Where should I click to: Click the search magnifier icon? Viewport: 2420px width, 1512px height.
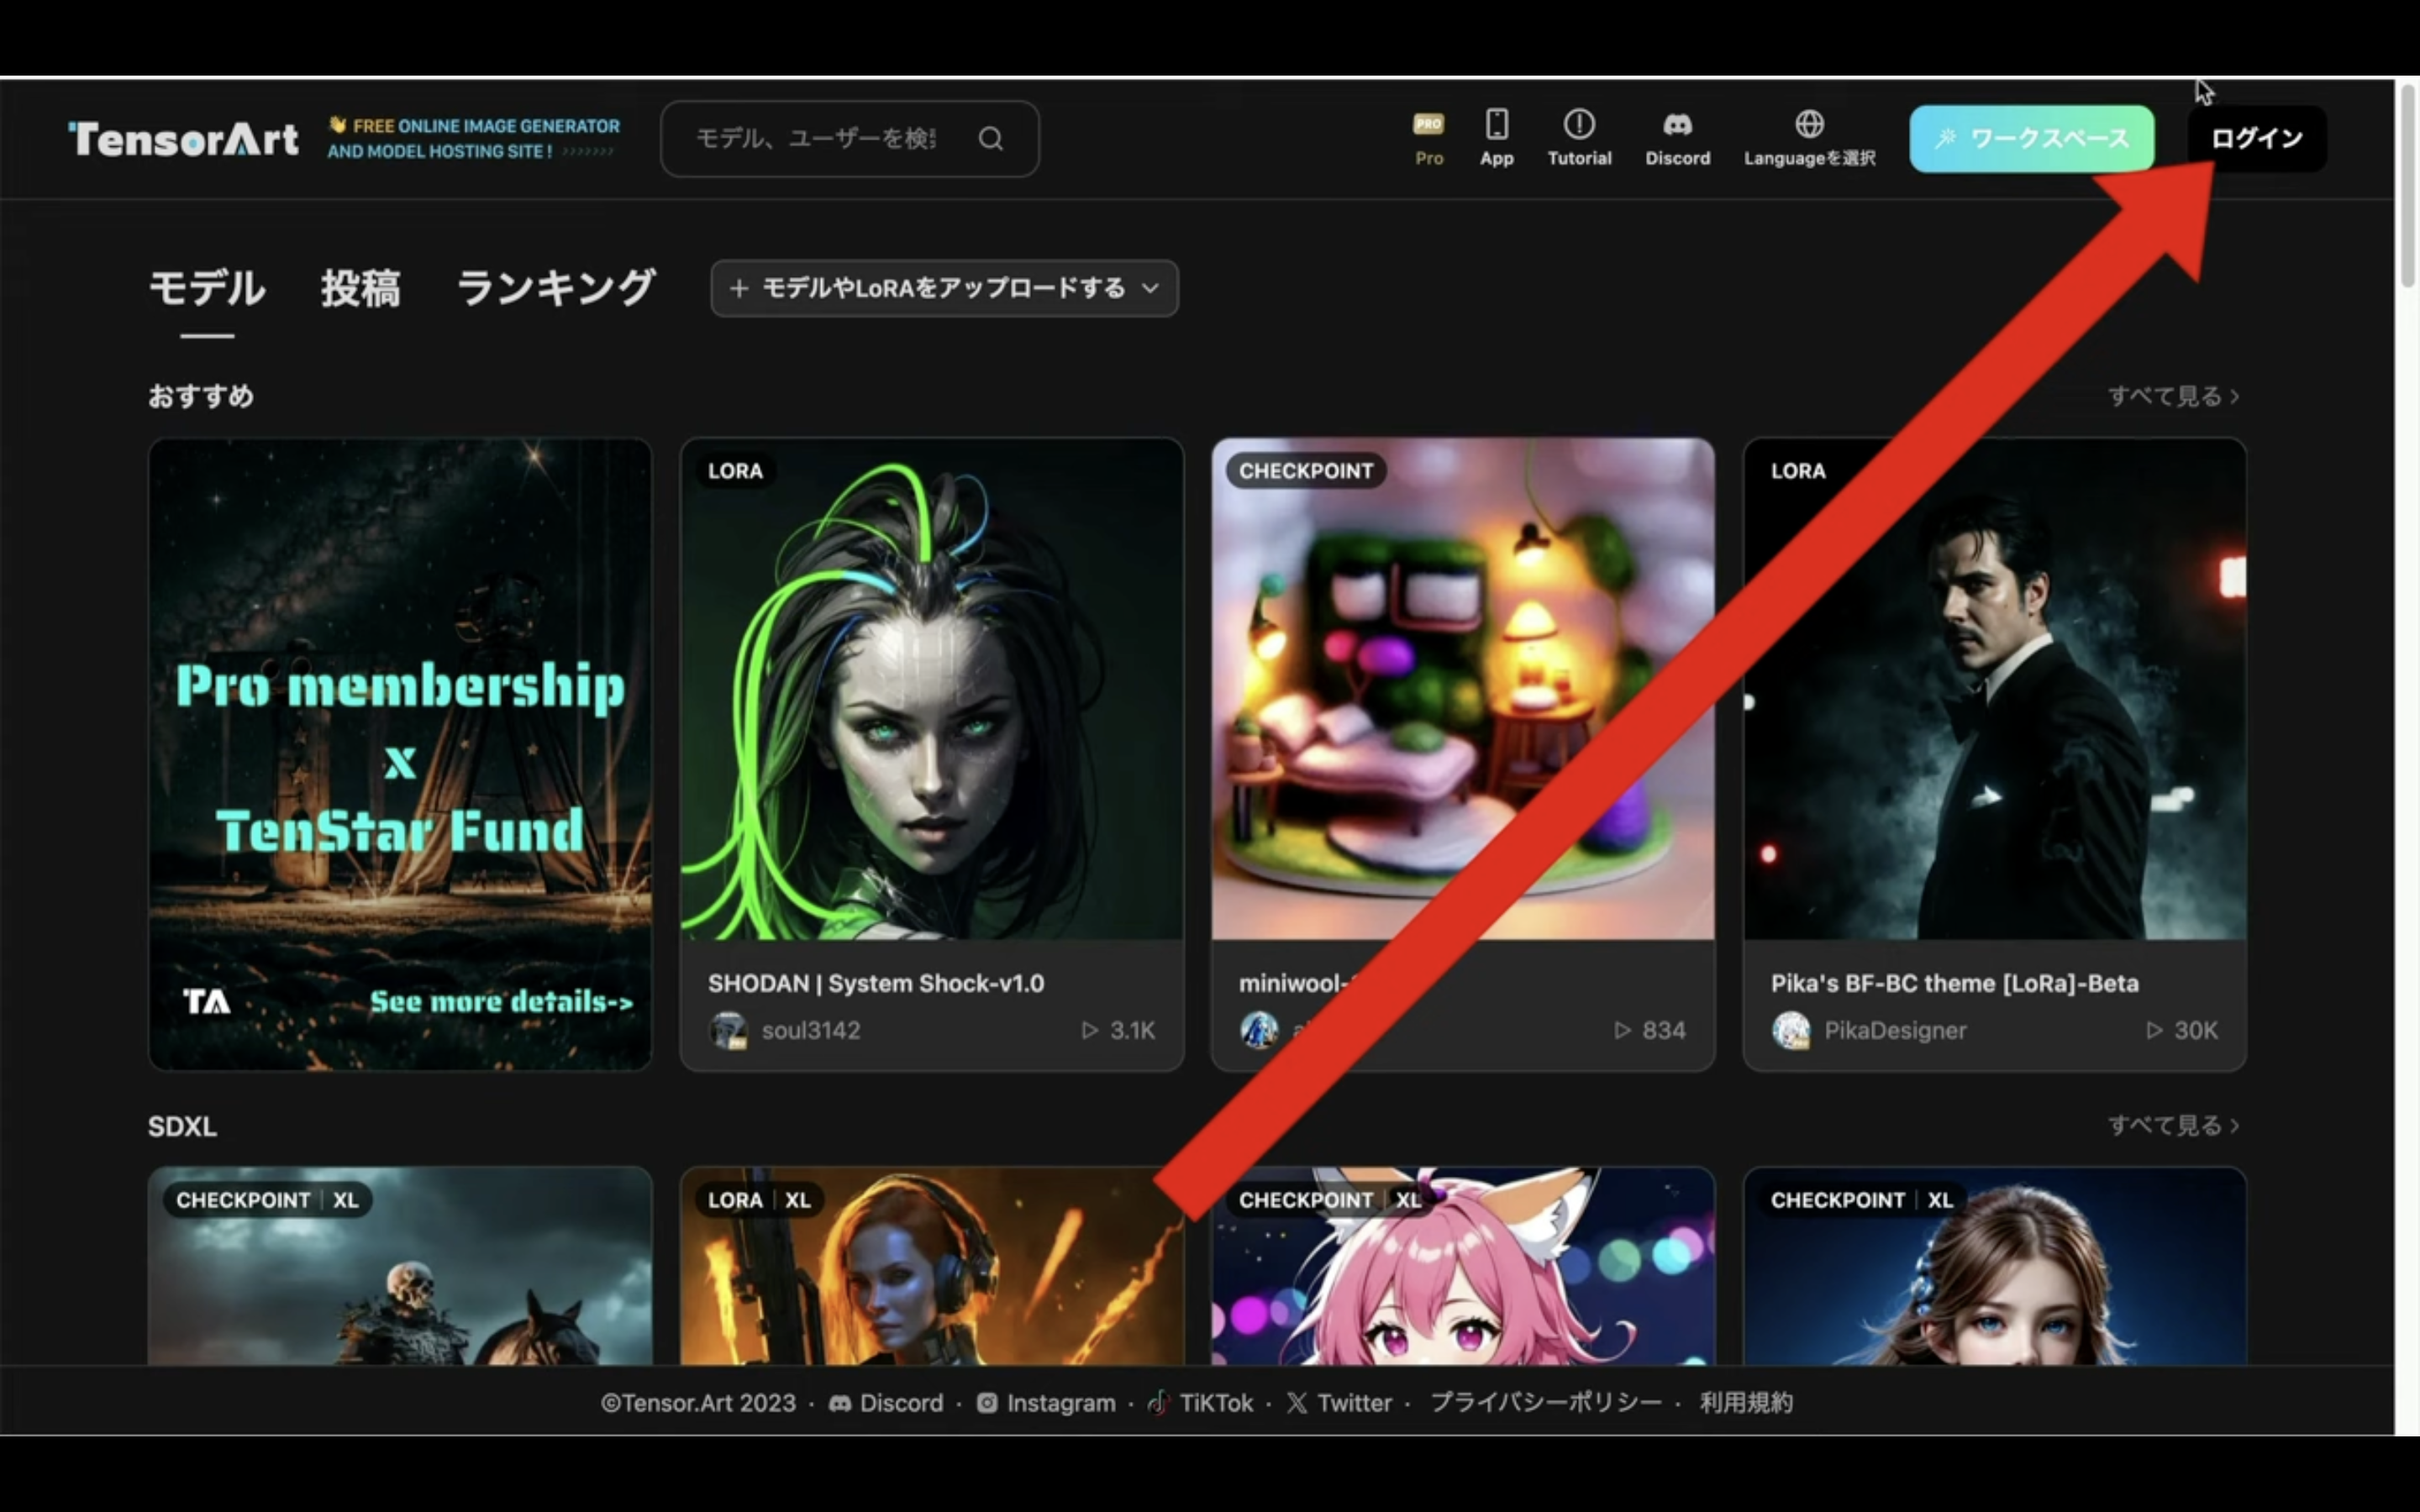(990, 139)
